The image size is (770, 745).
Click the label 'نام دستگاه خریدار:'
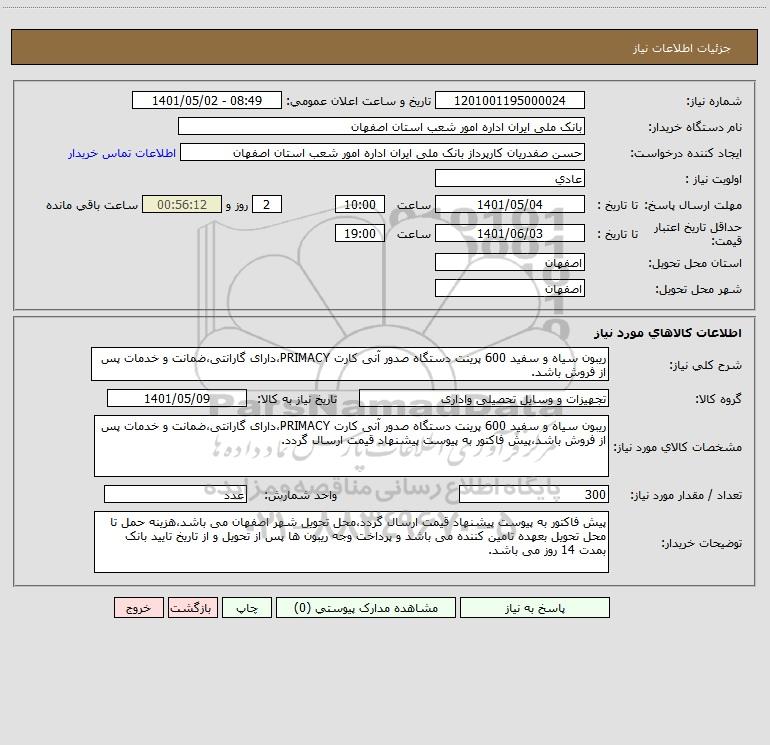(695, 127)
